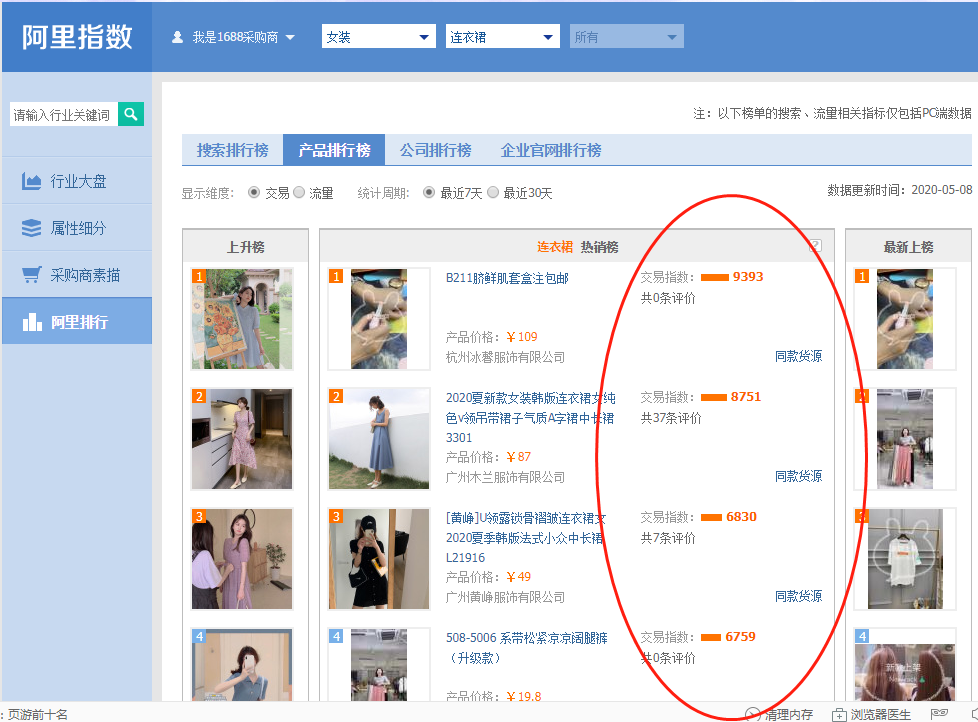
Task: Open 采购商素描 sidebar menu item
Action: [x=77, y=274]
